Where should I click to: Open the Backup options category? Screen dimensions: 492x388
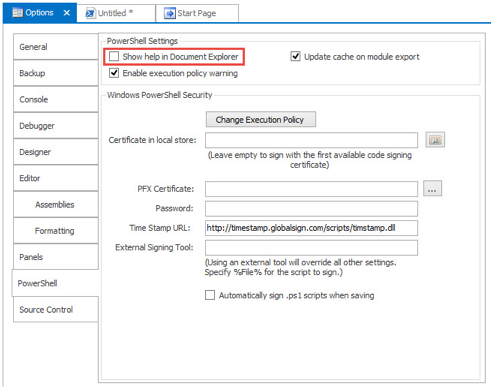(56, 73)
